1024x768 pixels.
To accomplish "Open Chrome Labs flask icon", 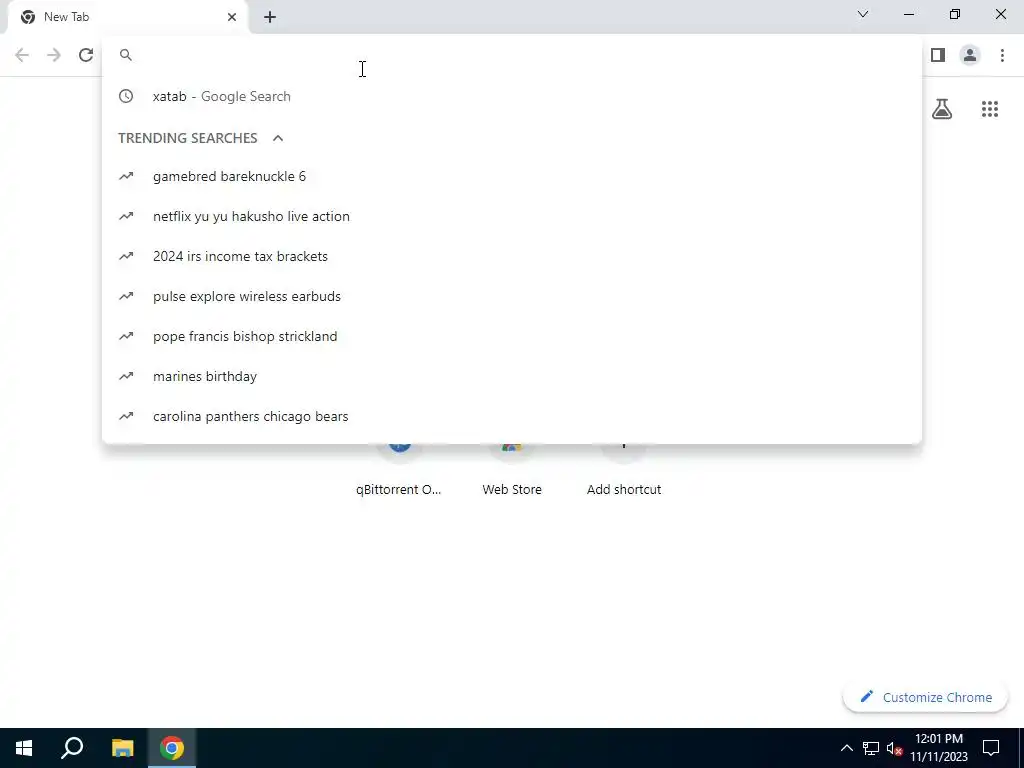I will (942, 109).
